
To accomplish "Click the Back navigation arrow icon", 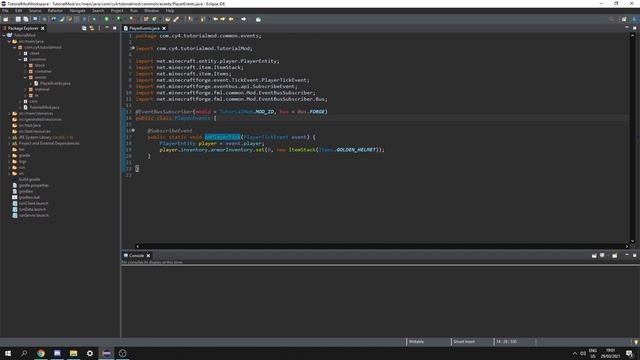I will tap(231, 19).
